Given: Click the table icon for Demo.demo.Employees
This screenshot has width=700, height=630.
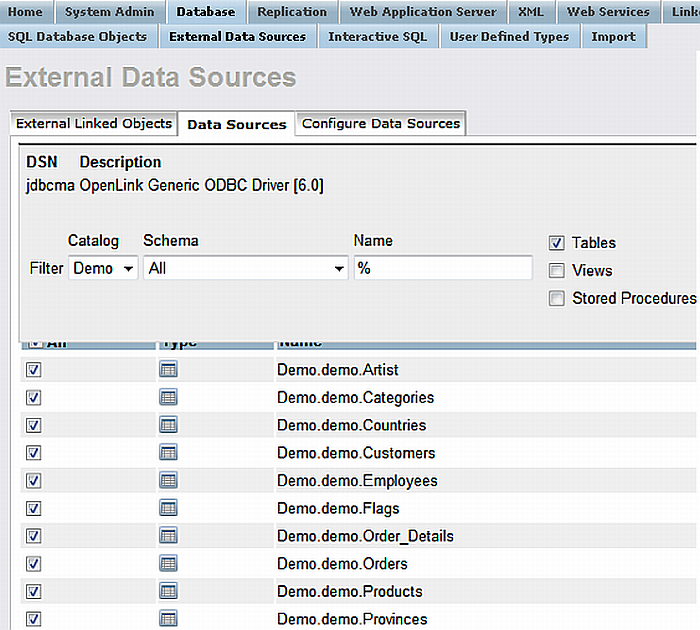Looking at the screenshot, I should pyautogui.click(x=168, y=480).
